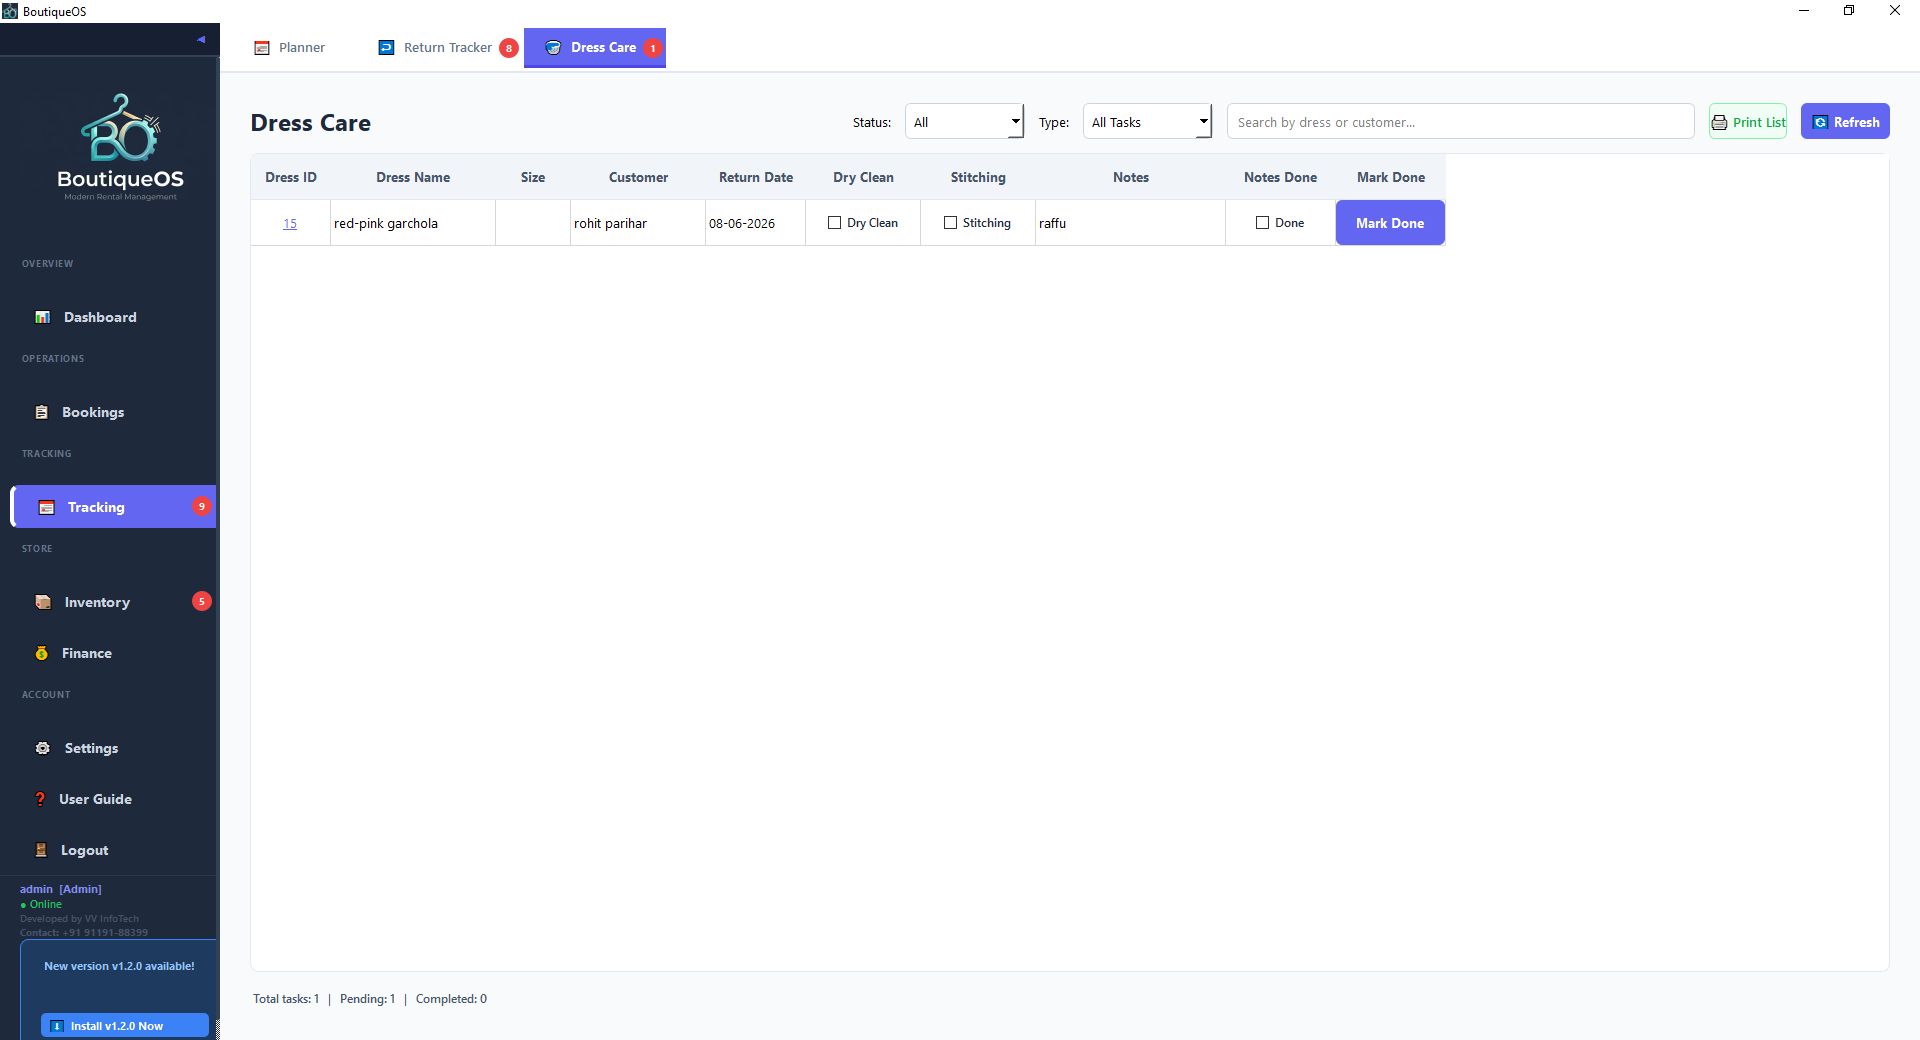Tick the Notes Done checkbox

coord(1262,223)
